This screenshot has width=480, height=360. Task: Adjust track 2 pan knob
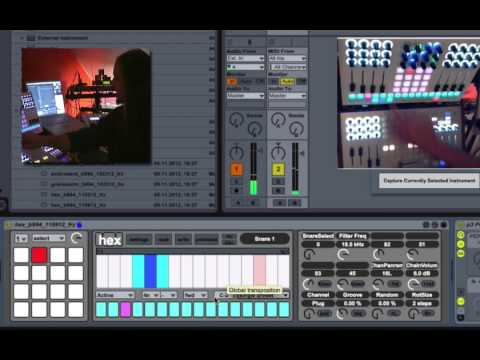(x=278, y=152)
